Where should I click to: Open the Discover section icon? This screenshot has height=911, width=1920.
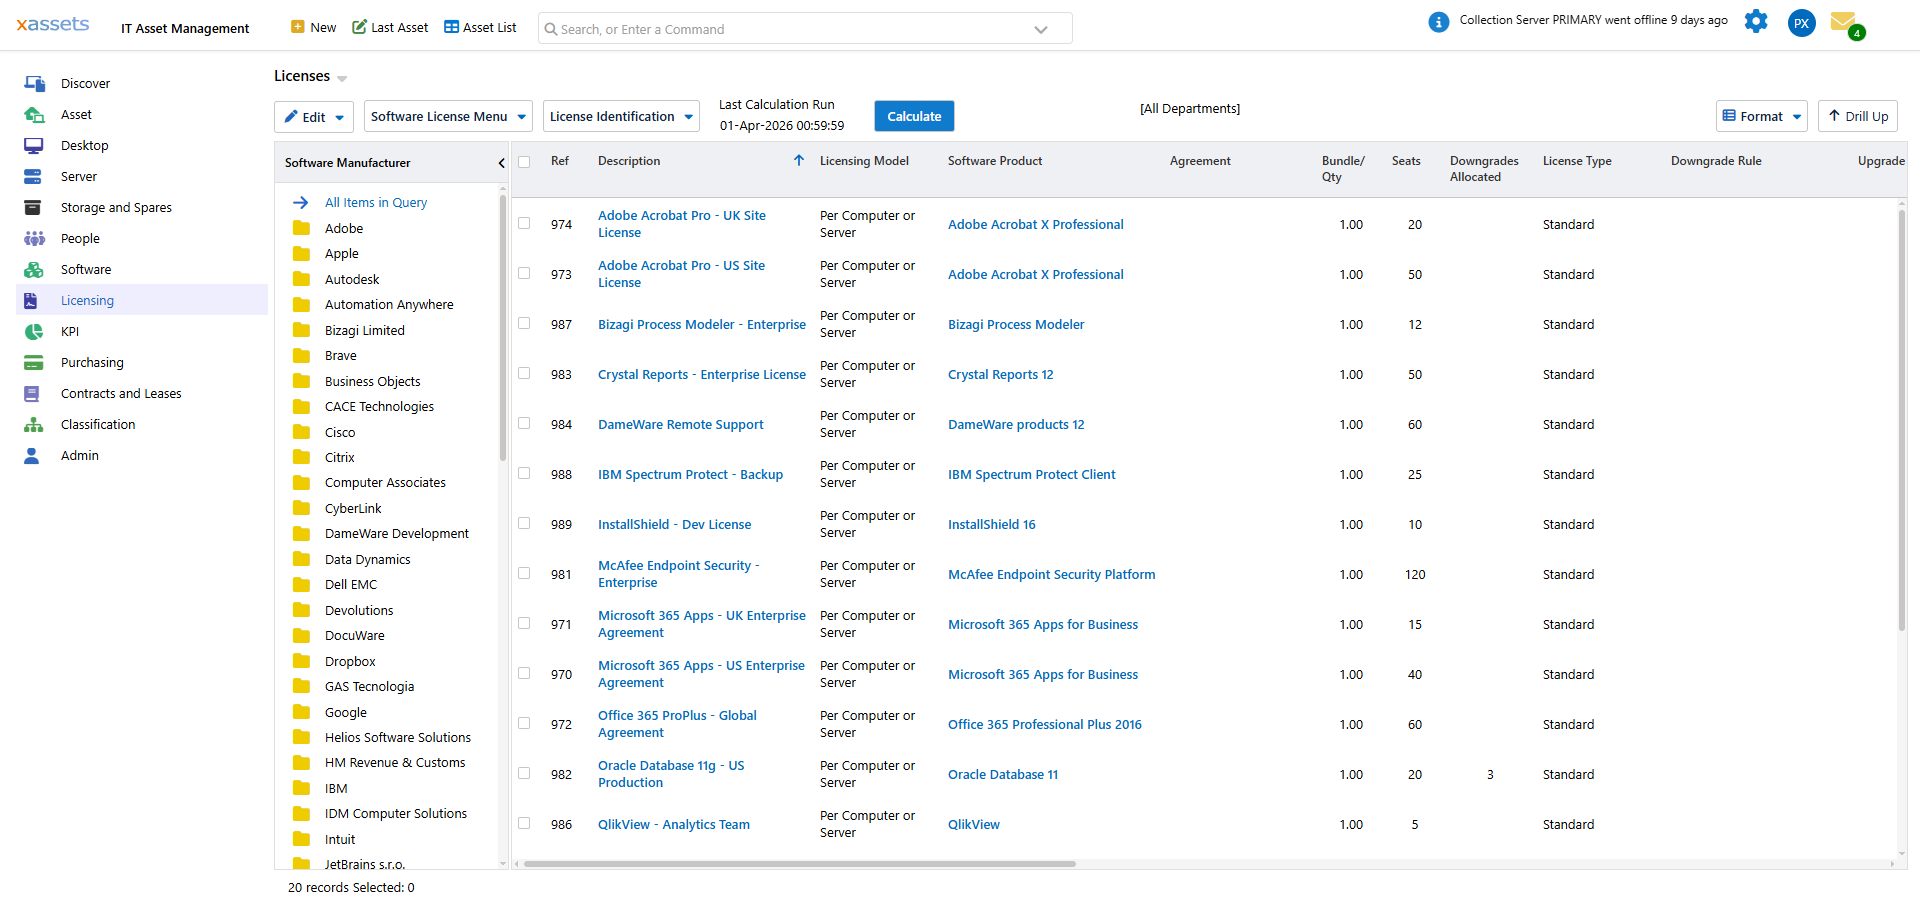tap(34, 84)
